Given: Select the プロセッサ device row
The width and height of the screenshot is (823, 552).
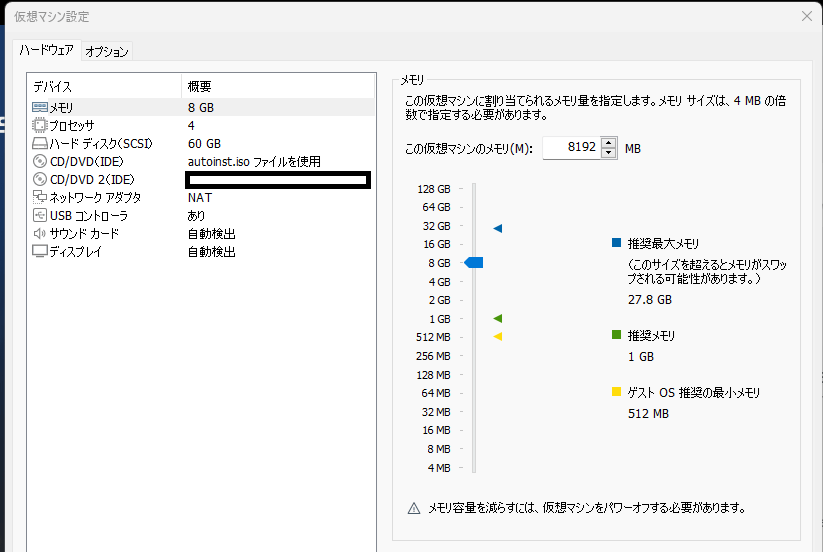Looking at the screenshot, I should point(202,125).
